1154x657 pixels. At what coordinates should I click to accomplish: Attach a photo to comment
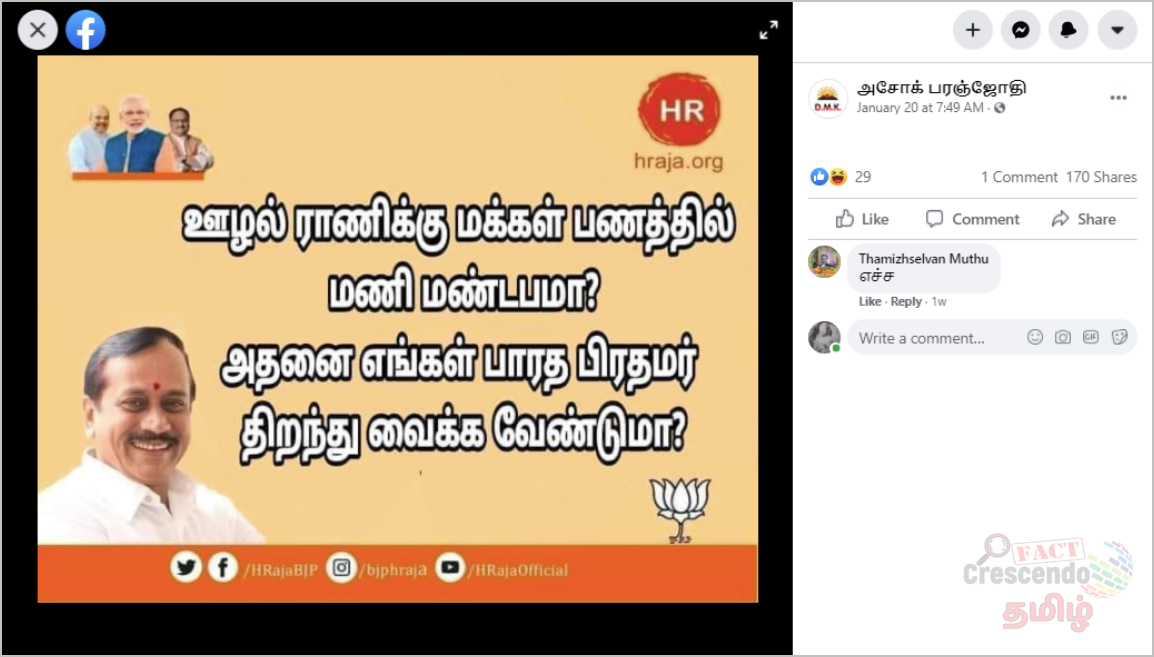(1062, 337)
